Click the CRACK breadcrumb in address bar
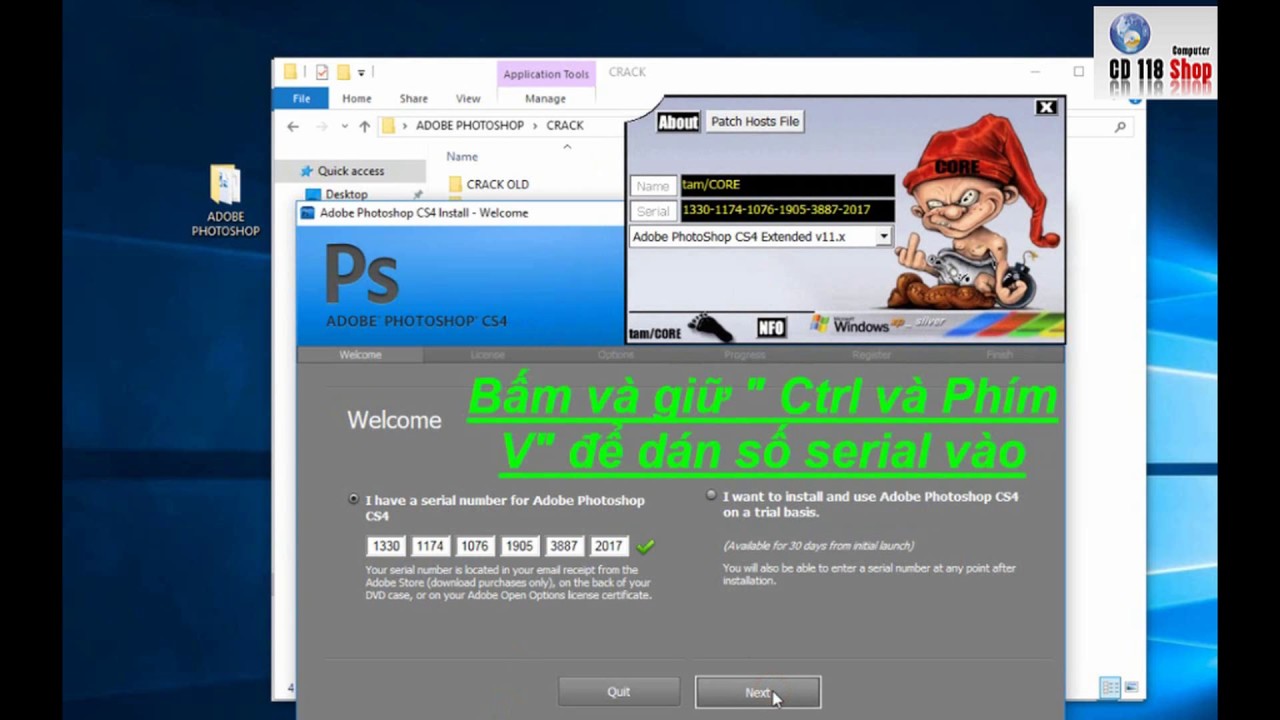Screen dimensions: 1280x720 (565, 126)
